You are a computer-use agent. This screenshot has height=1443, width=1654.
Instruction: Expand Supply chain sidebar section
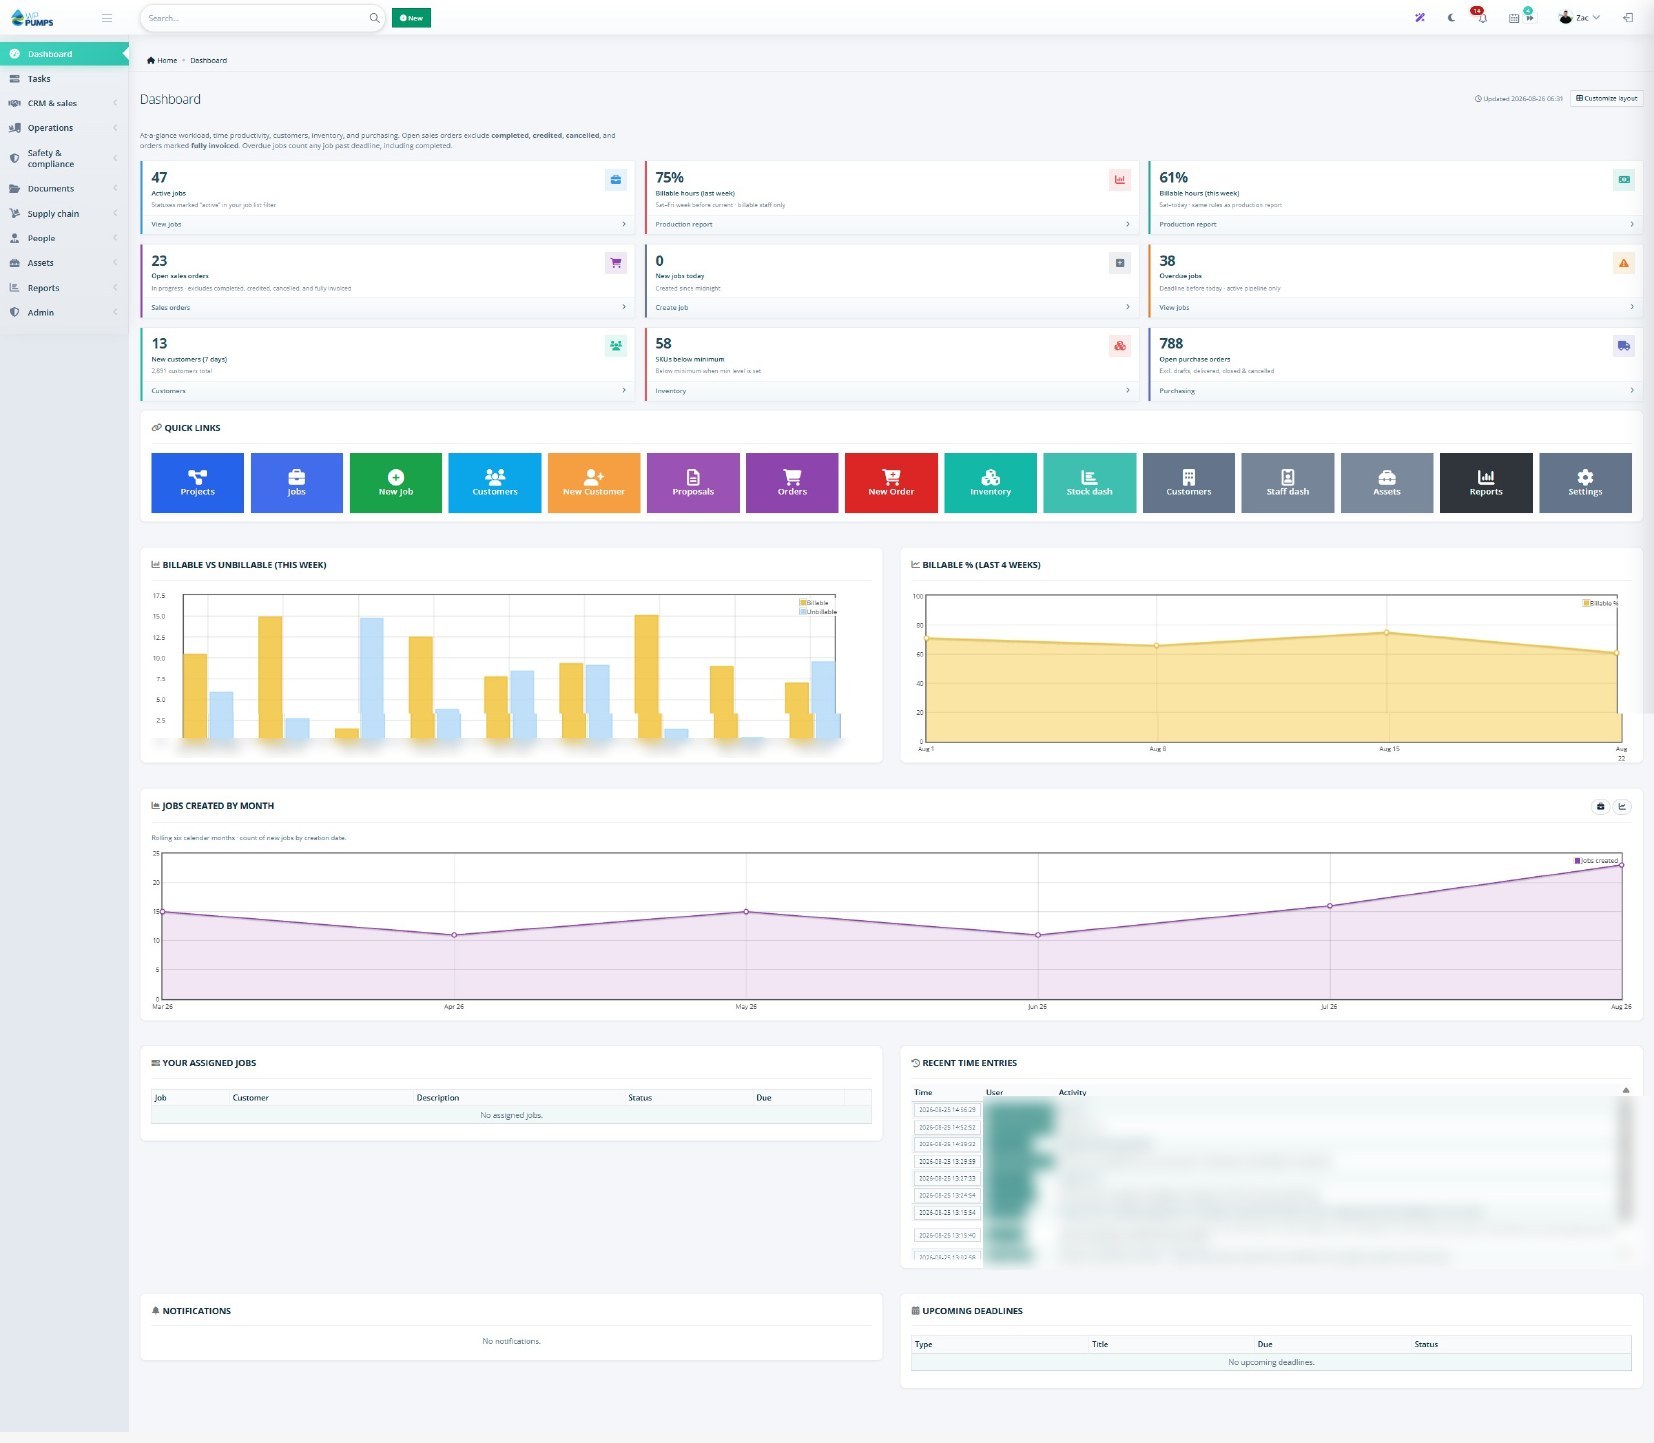click(x=64, y=214)
